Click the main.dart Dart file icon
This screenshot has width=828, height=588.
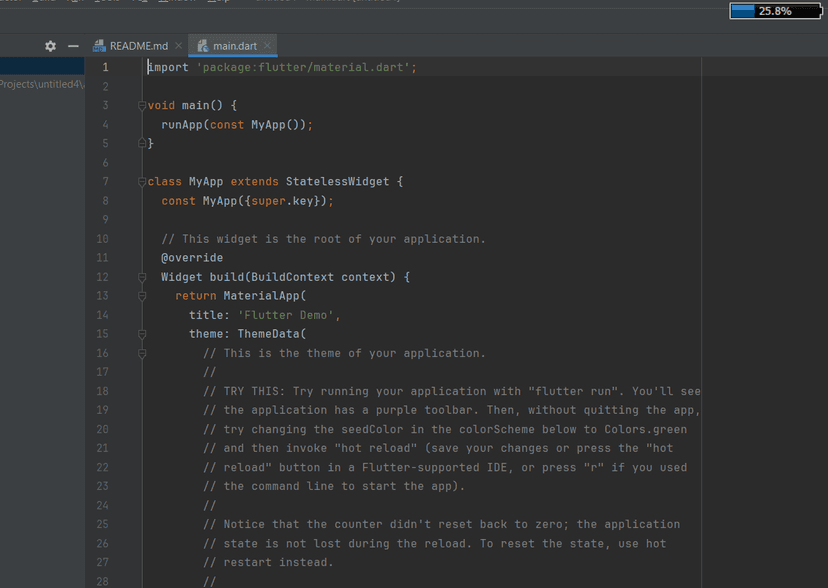(x=203, y=46)
